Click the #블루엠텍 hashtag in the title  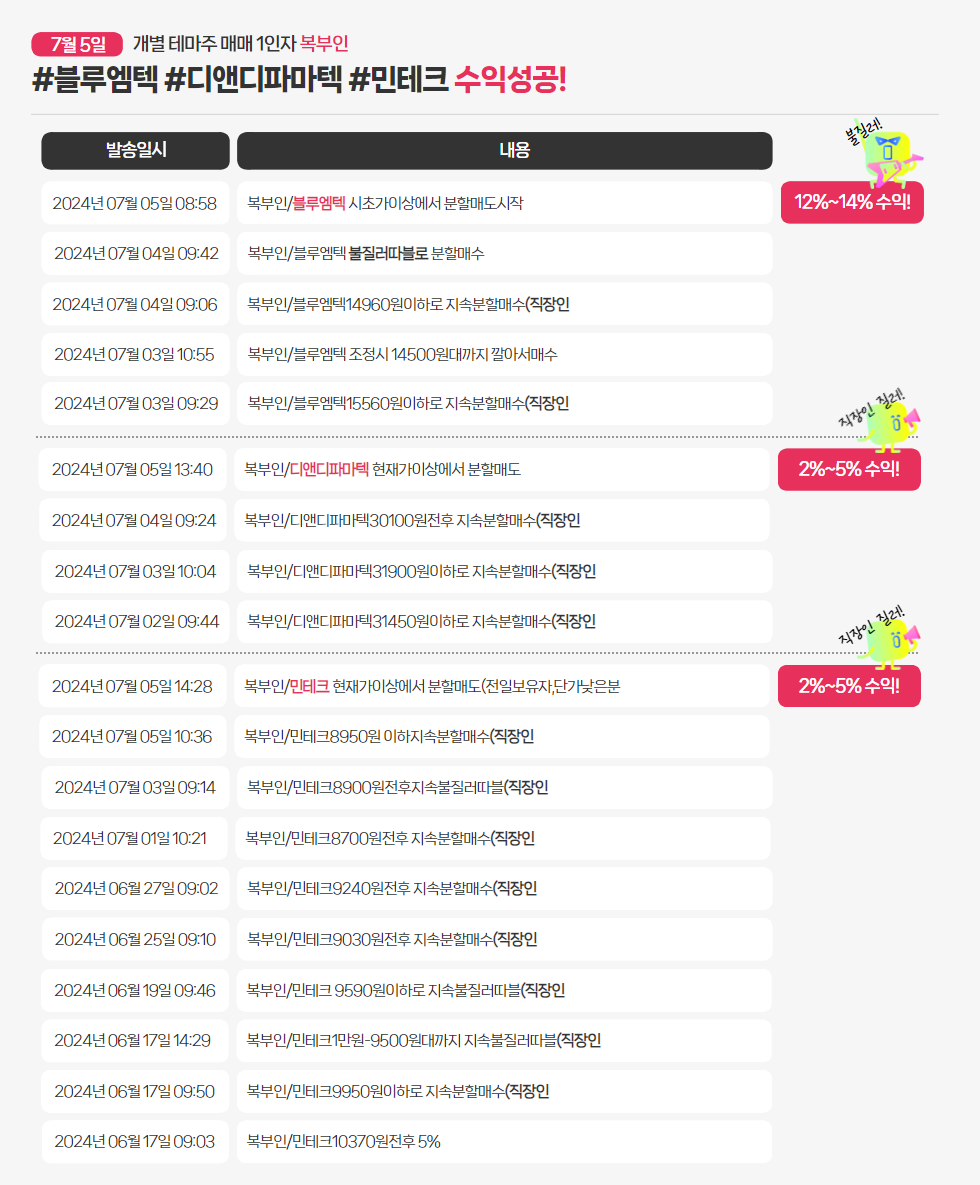click(95, 79)
